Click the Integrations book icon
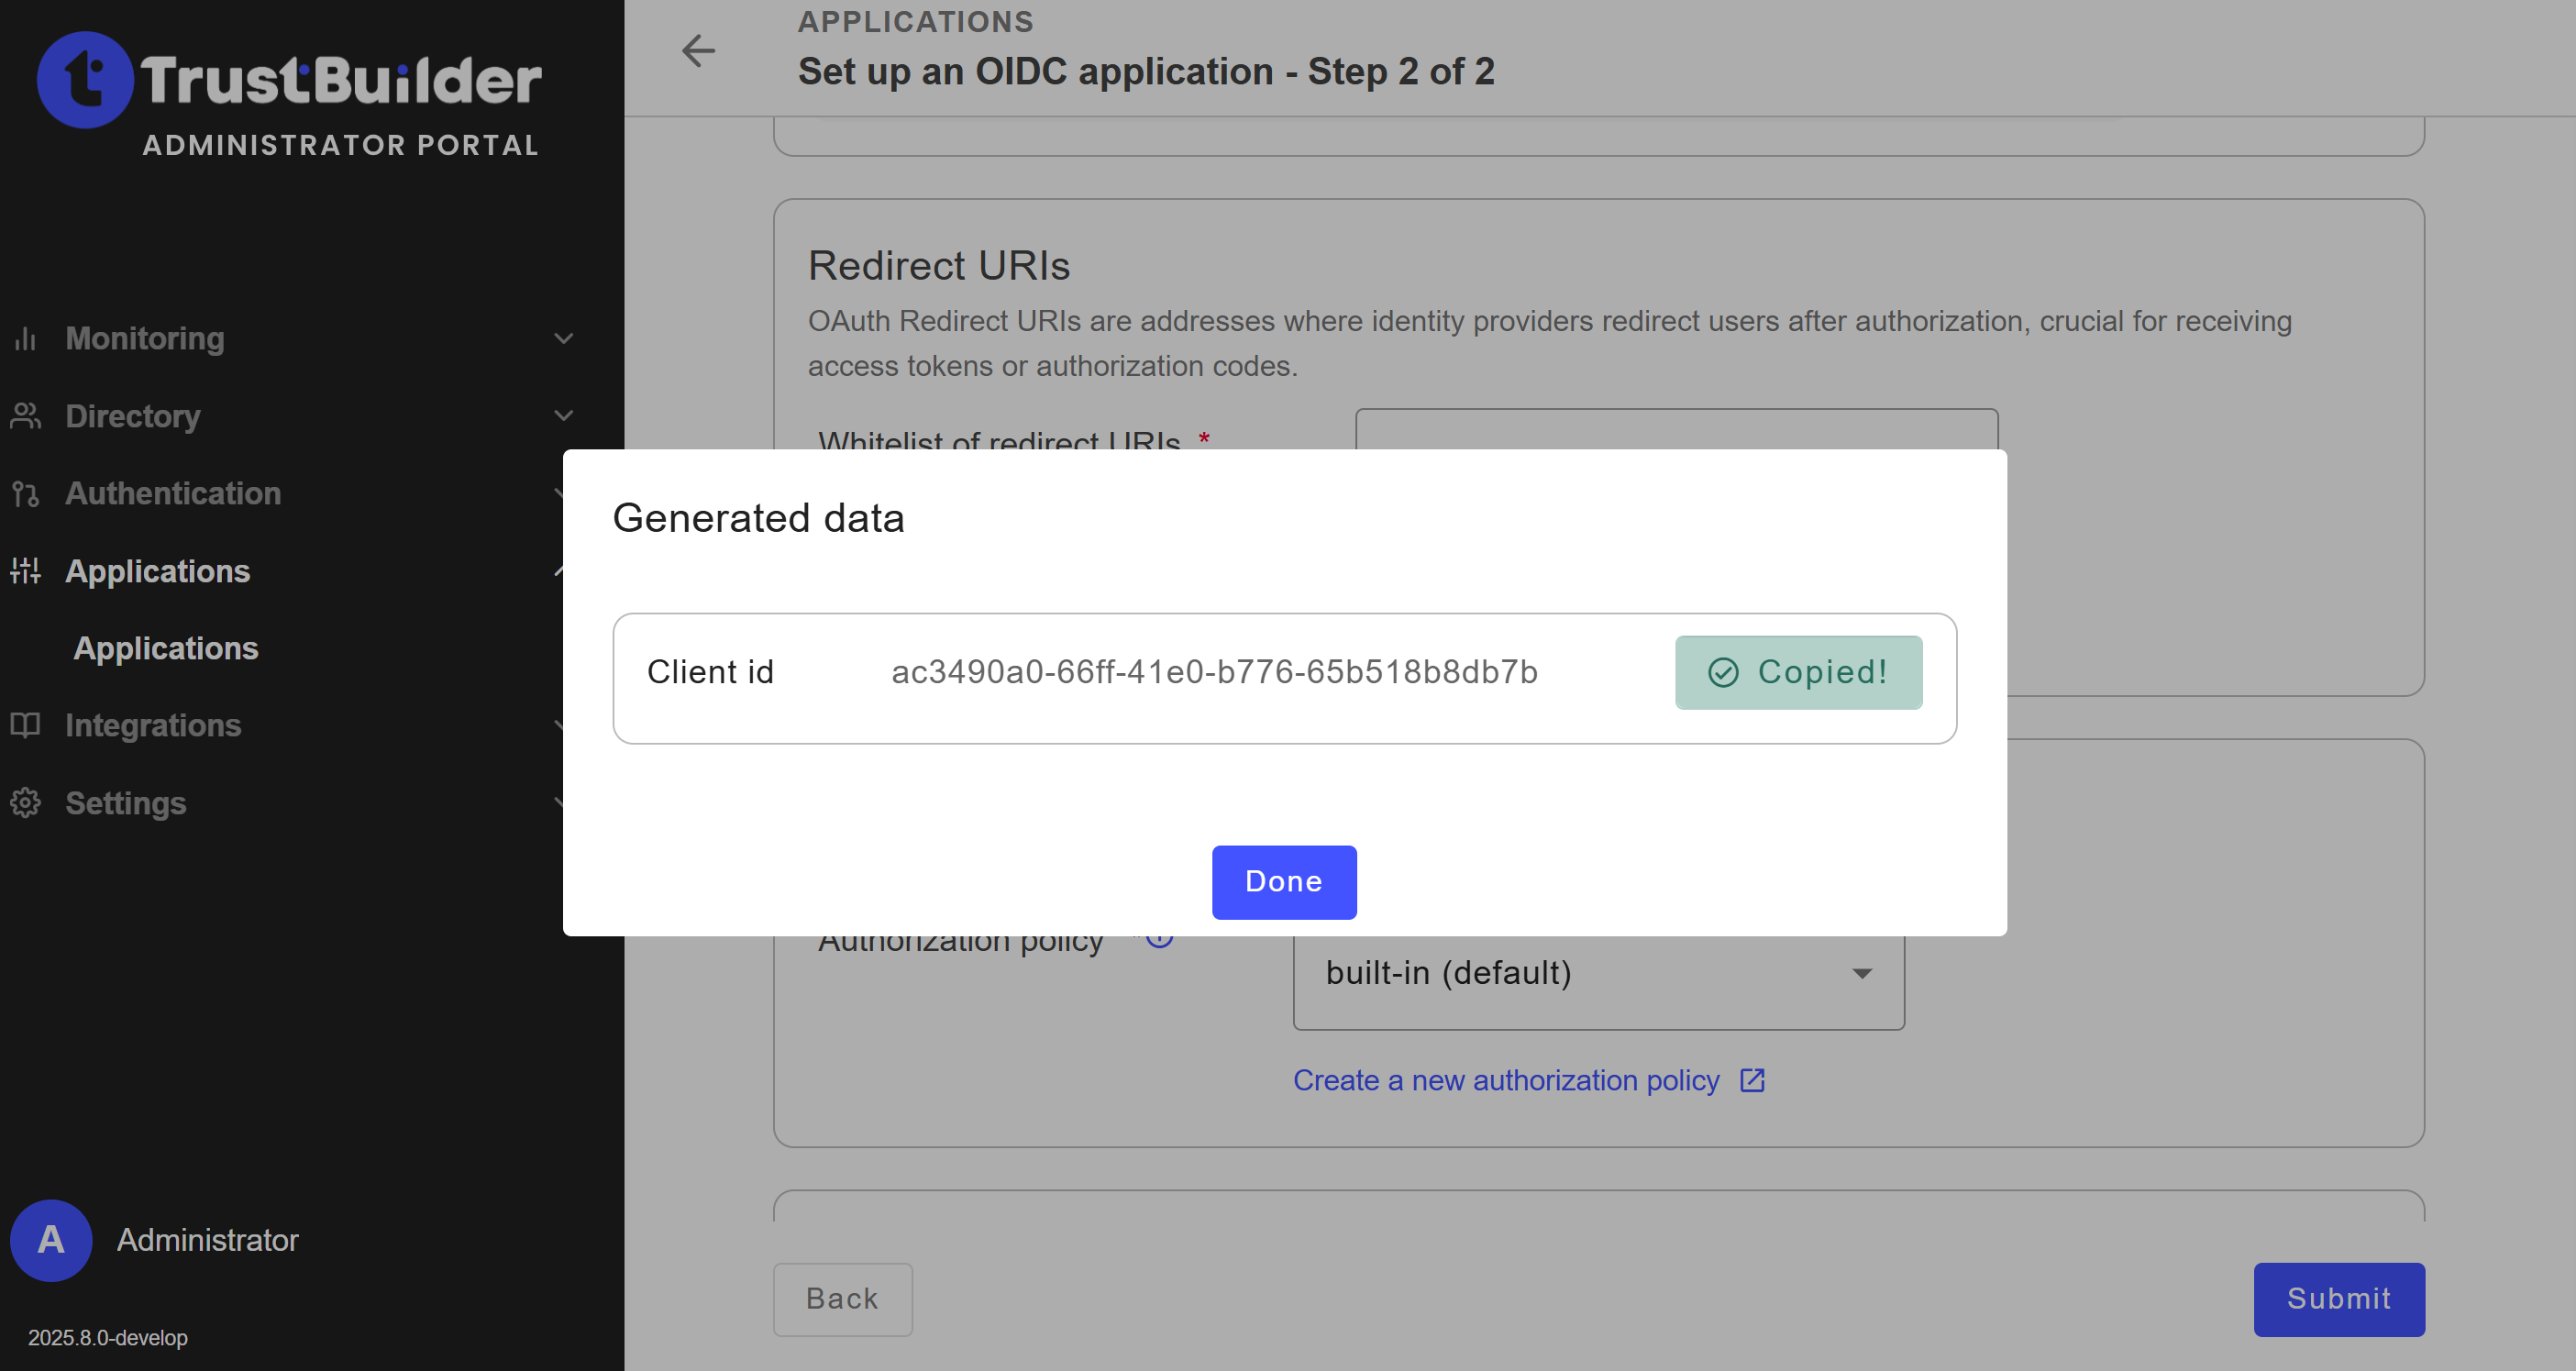This screenshot has width=2576, height=1371. tap(26, 725)
